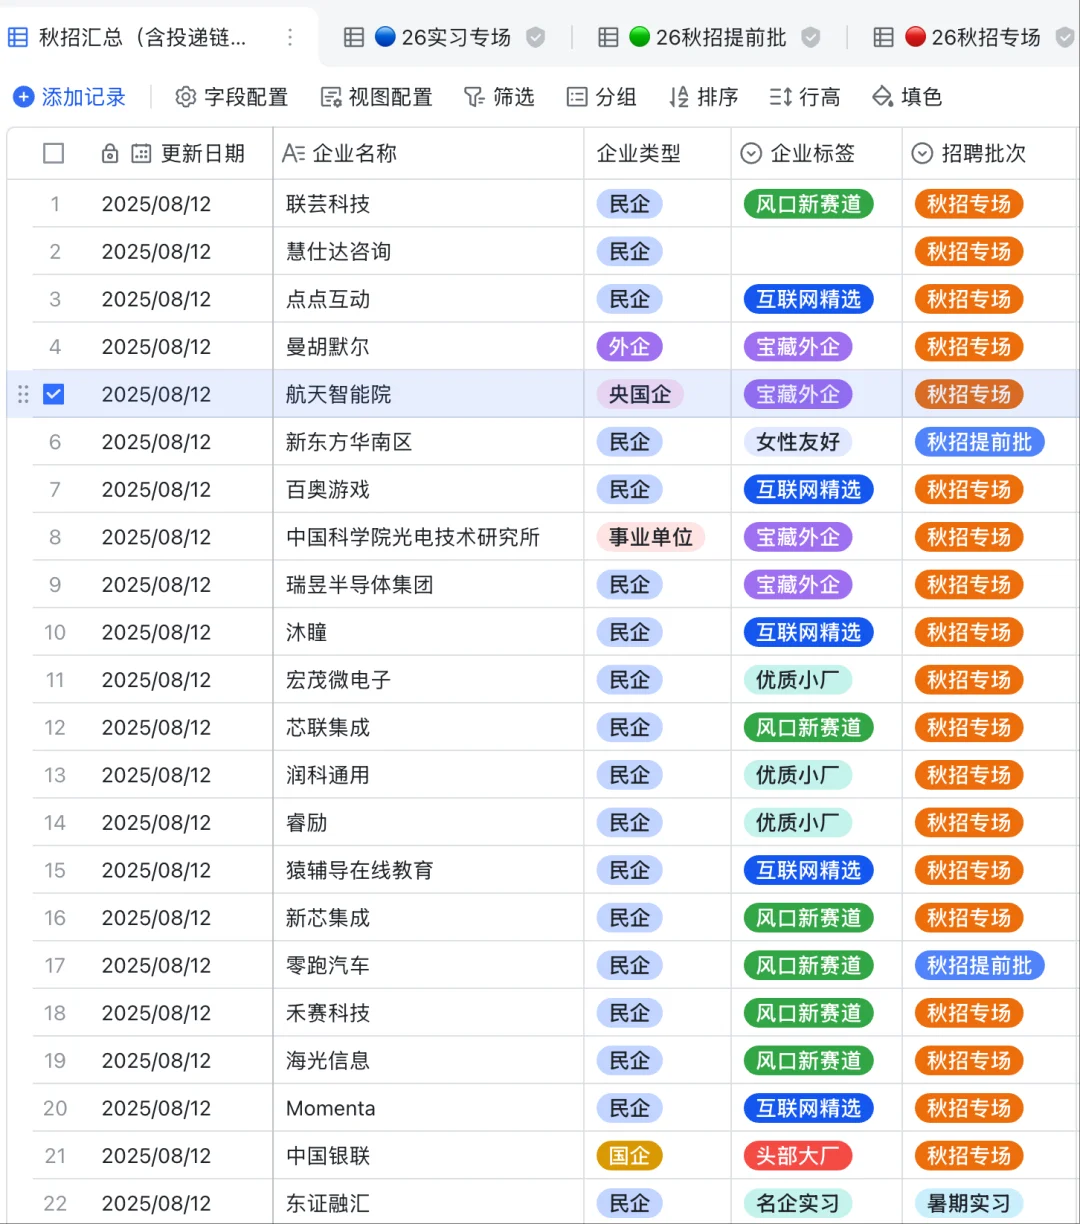This screenshot has width=1080, height=1224.
Task: Click the lock icon in 更新日期 header
Action: click(110, 154)
